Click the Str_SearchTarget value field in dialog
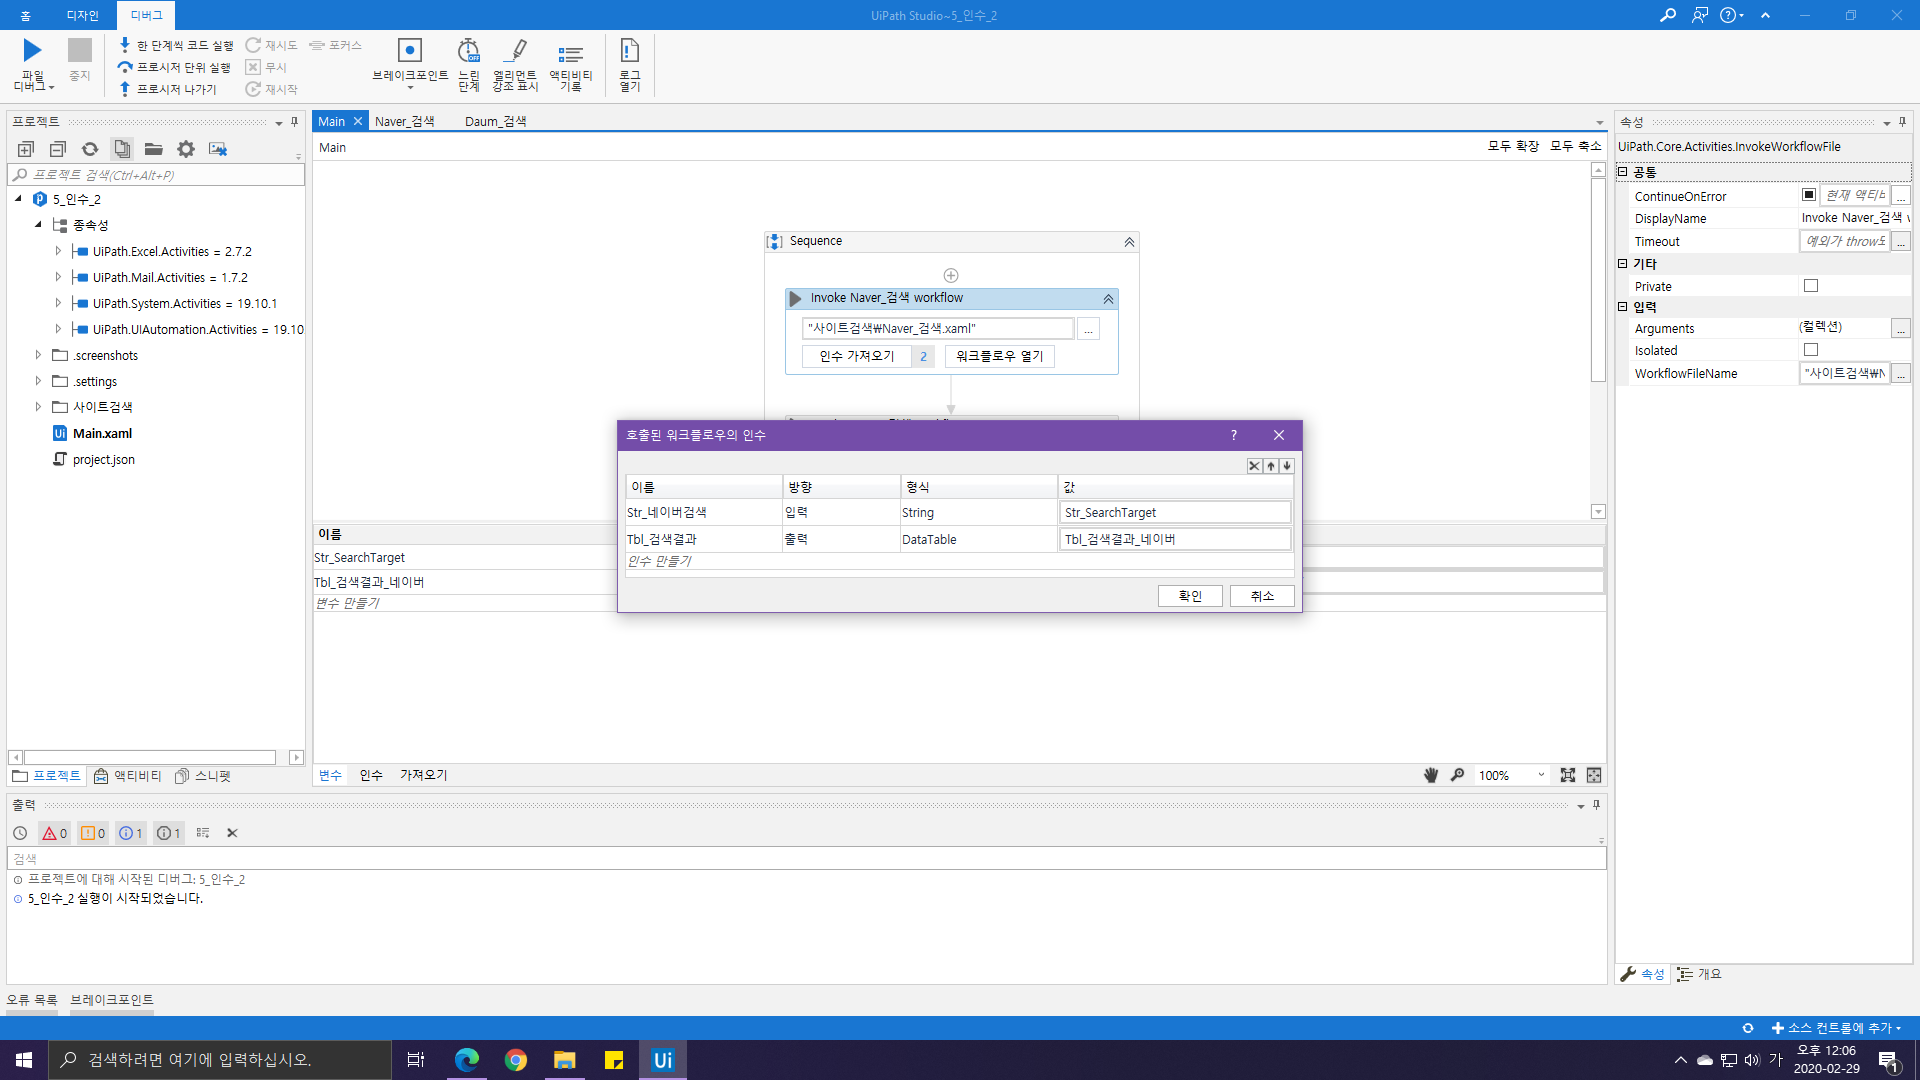This screenshot has width=1920, height=1080. tap(1174, 513)
